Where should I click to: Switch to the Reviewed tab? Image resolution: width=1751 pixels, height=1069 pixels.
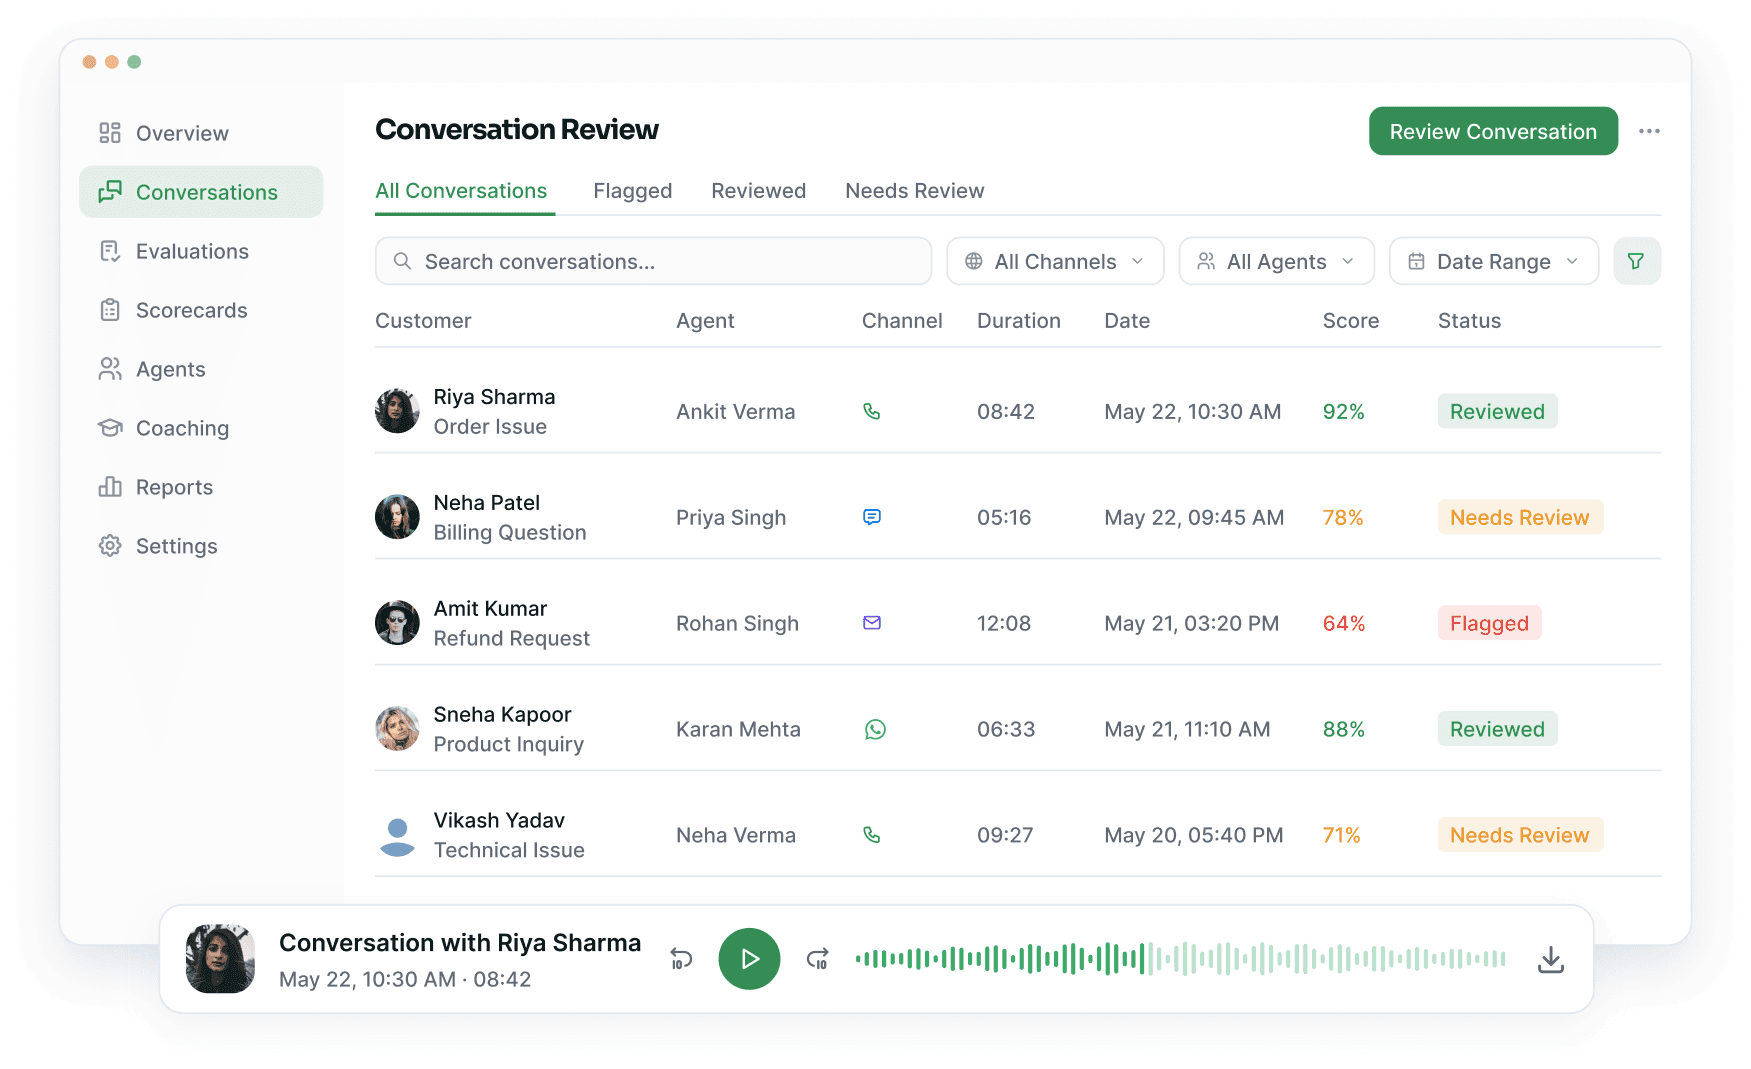point(758,191)
